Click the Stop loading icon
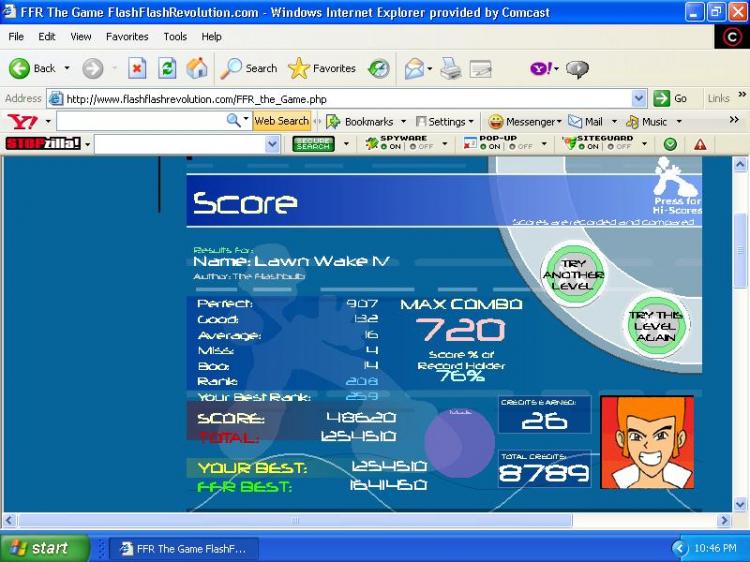The image size is (750, 562). click(x=137, y=69)
